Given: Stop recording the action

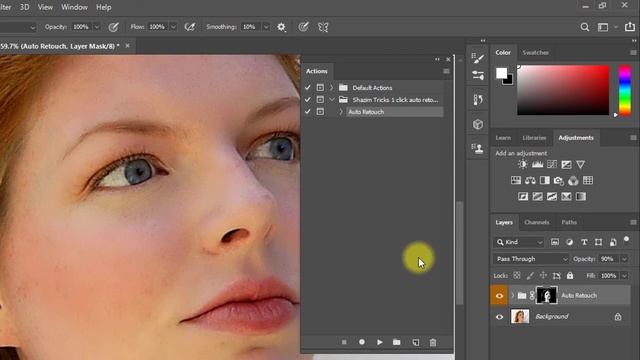Looking at the screenshot, I should (344, 342).
